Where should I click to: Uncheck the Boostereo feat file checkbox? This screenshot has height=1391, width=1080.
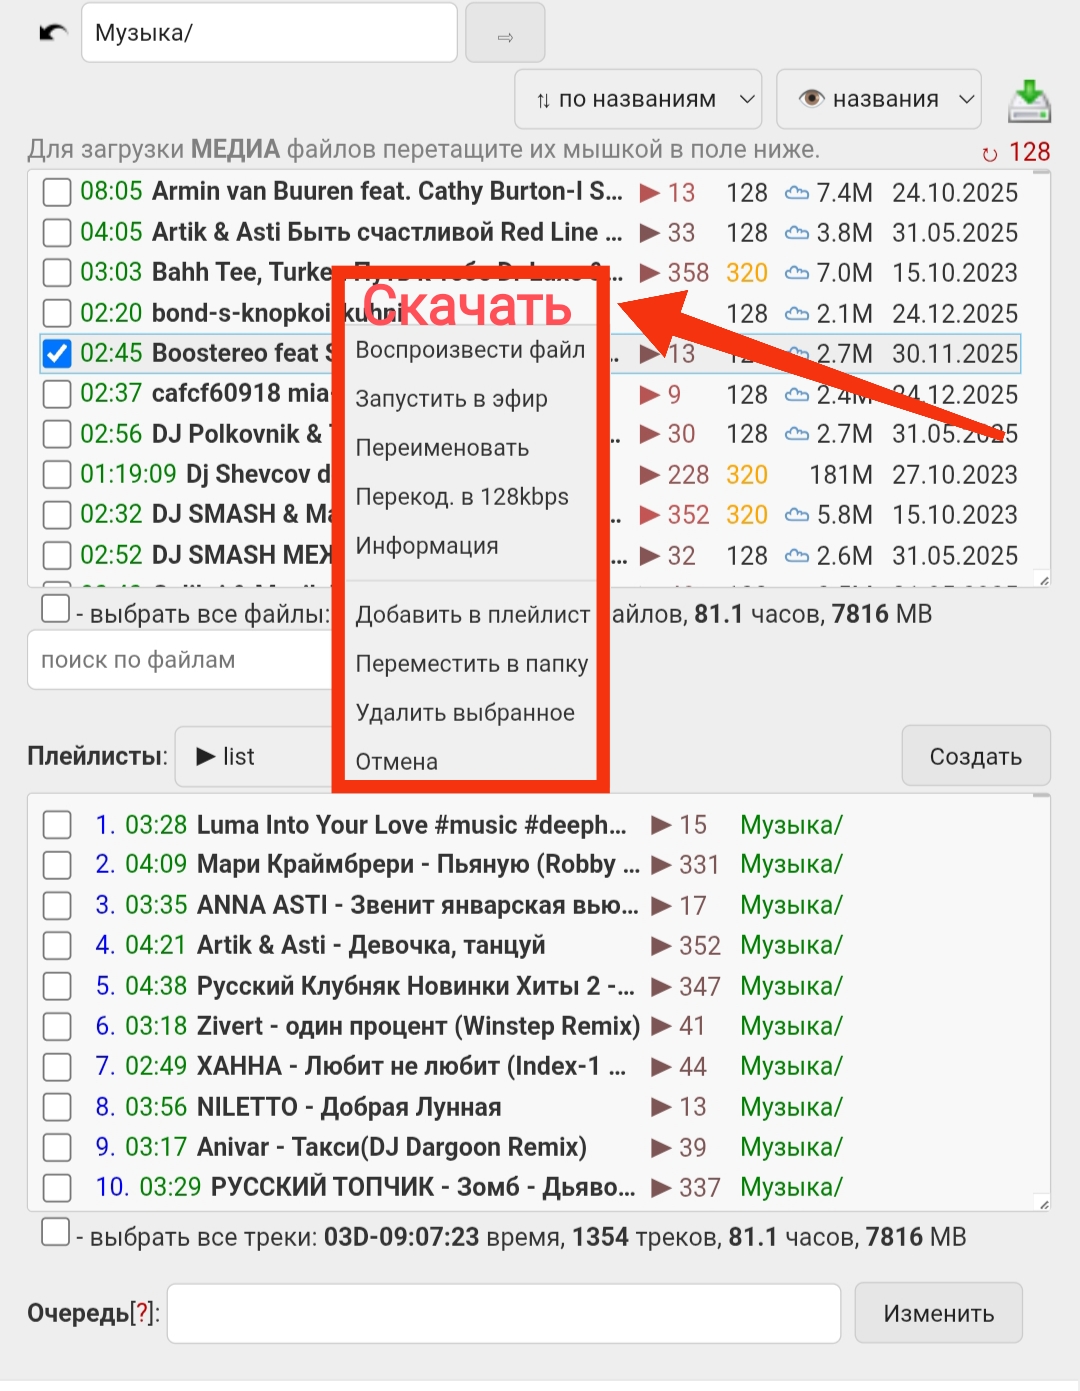click(x=57, y=354)
